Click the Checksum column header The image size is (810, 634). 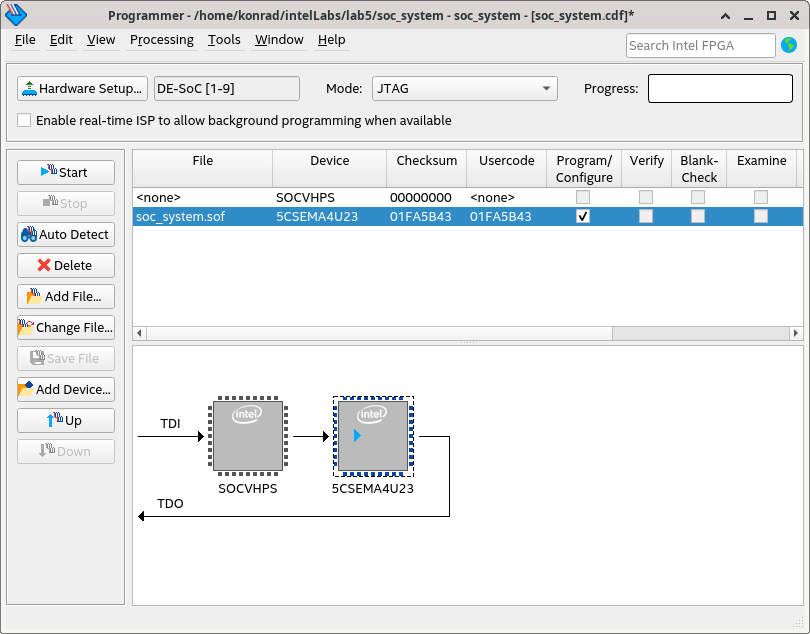(427, 169)
